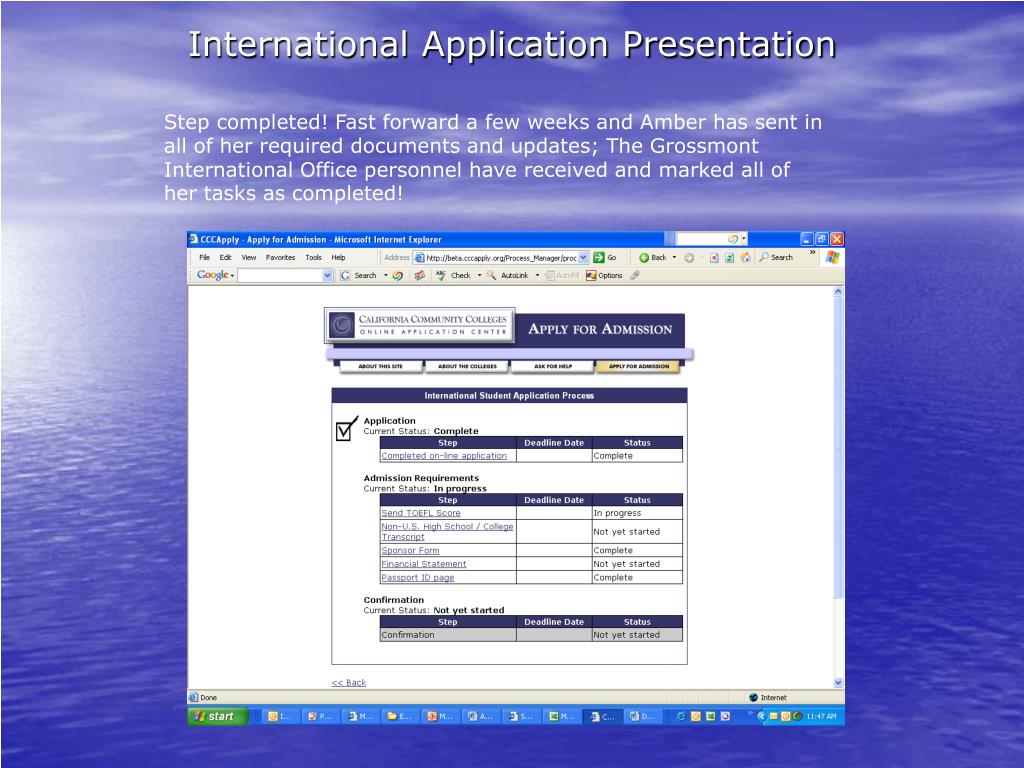This screenshot has width=1024, height=768.
Task: Click the 'Done' status bar text
Action: pyautogui.click(x=208, y=697)
